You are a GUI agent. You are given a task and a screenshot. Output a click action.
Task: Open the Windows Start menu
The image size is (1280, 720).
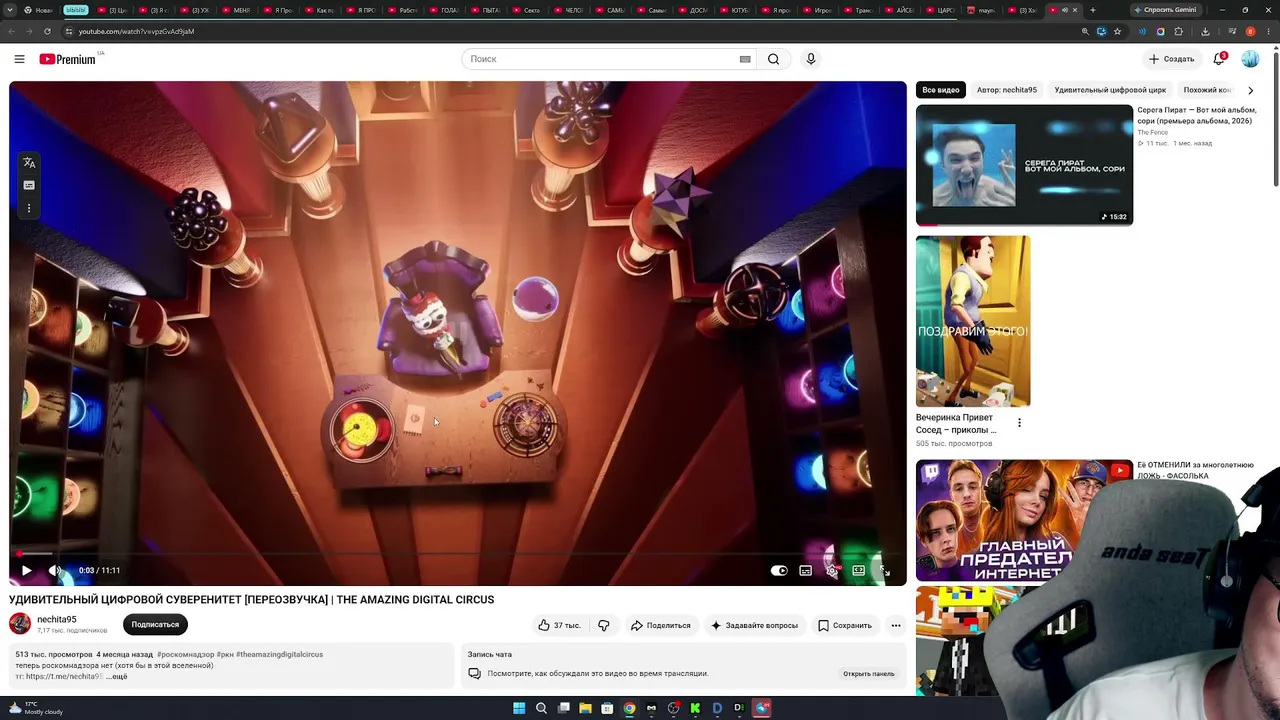(519, 708)
